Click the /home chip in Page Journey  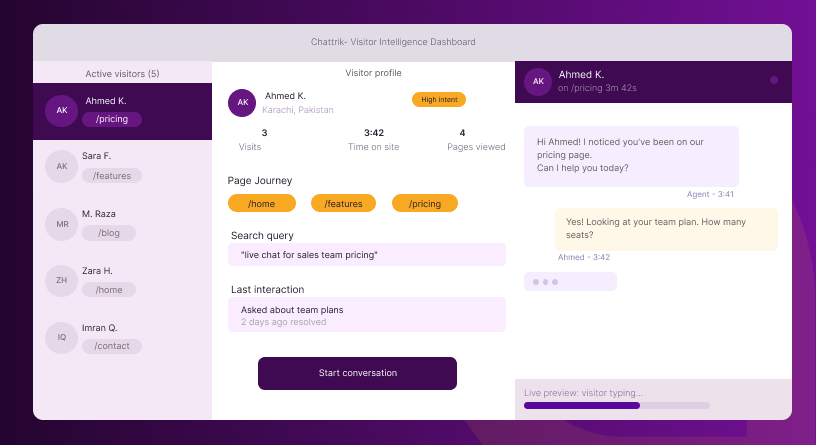tap(262, 204)
